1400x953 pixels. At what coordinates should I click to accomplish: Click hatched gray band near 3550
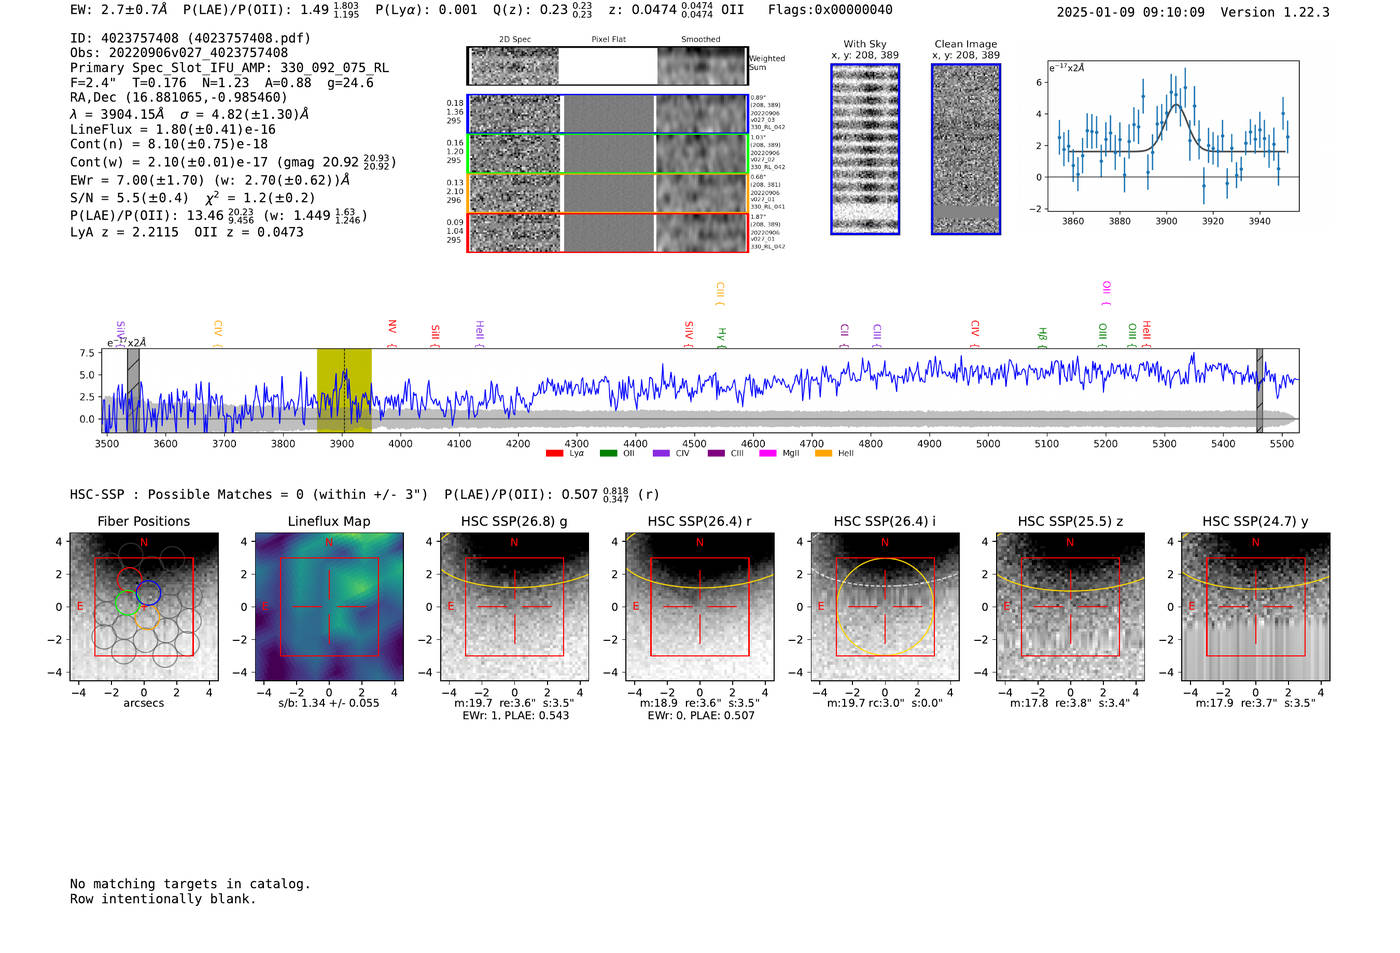tap(133, 390)
